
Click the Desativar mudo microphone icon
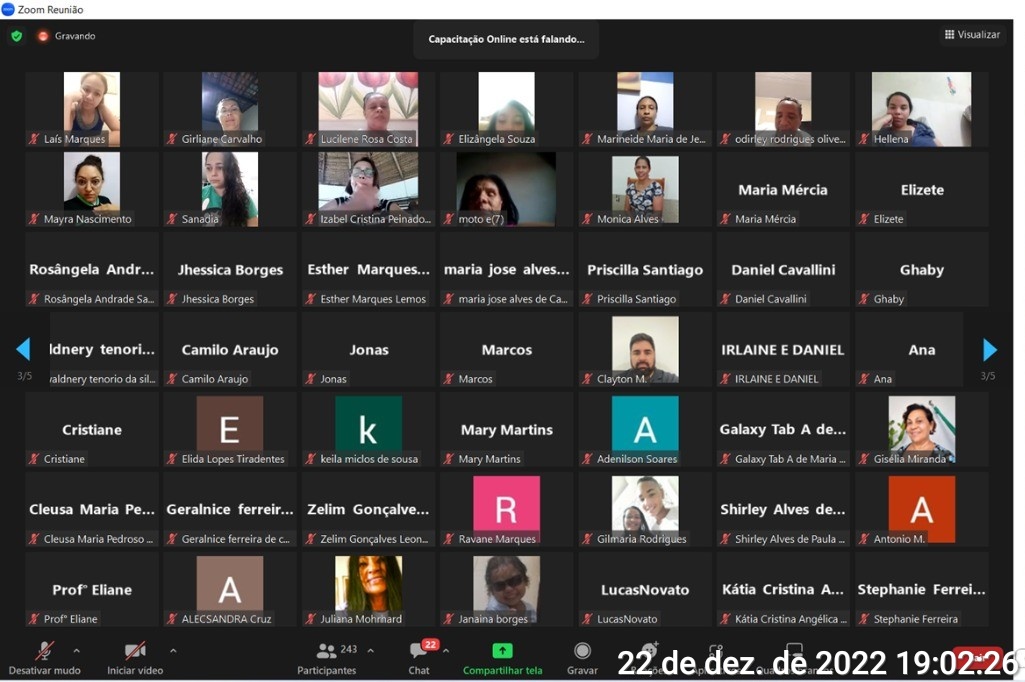(44, 650)
